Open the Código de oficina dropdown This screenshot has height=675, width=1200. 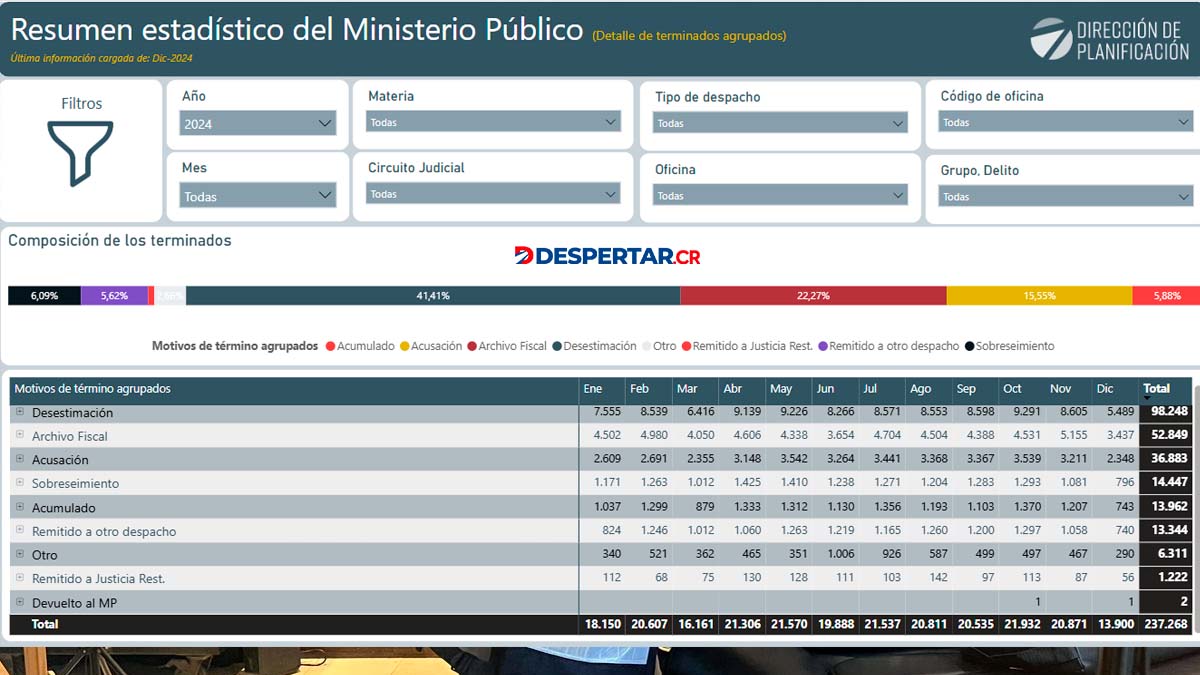click(x=1066, y=122)
